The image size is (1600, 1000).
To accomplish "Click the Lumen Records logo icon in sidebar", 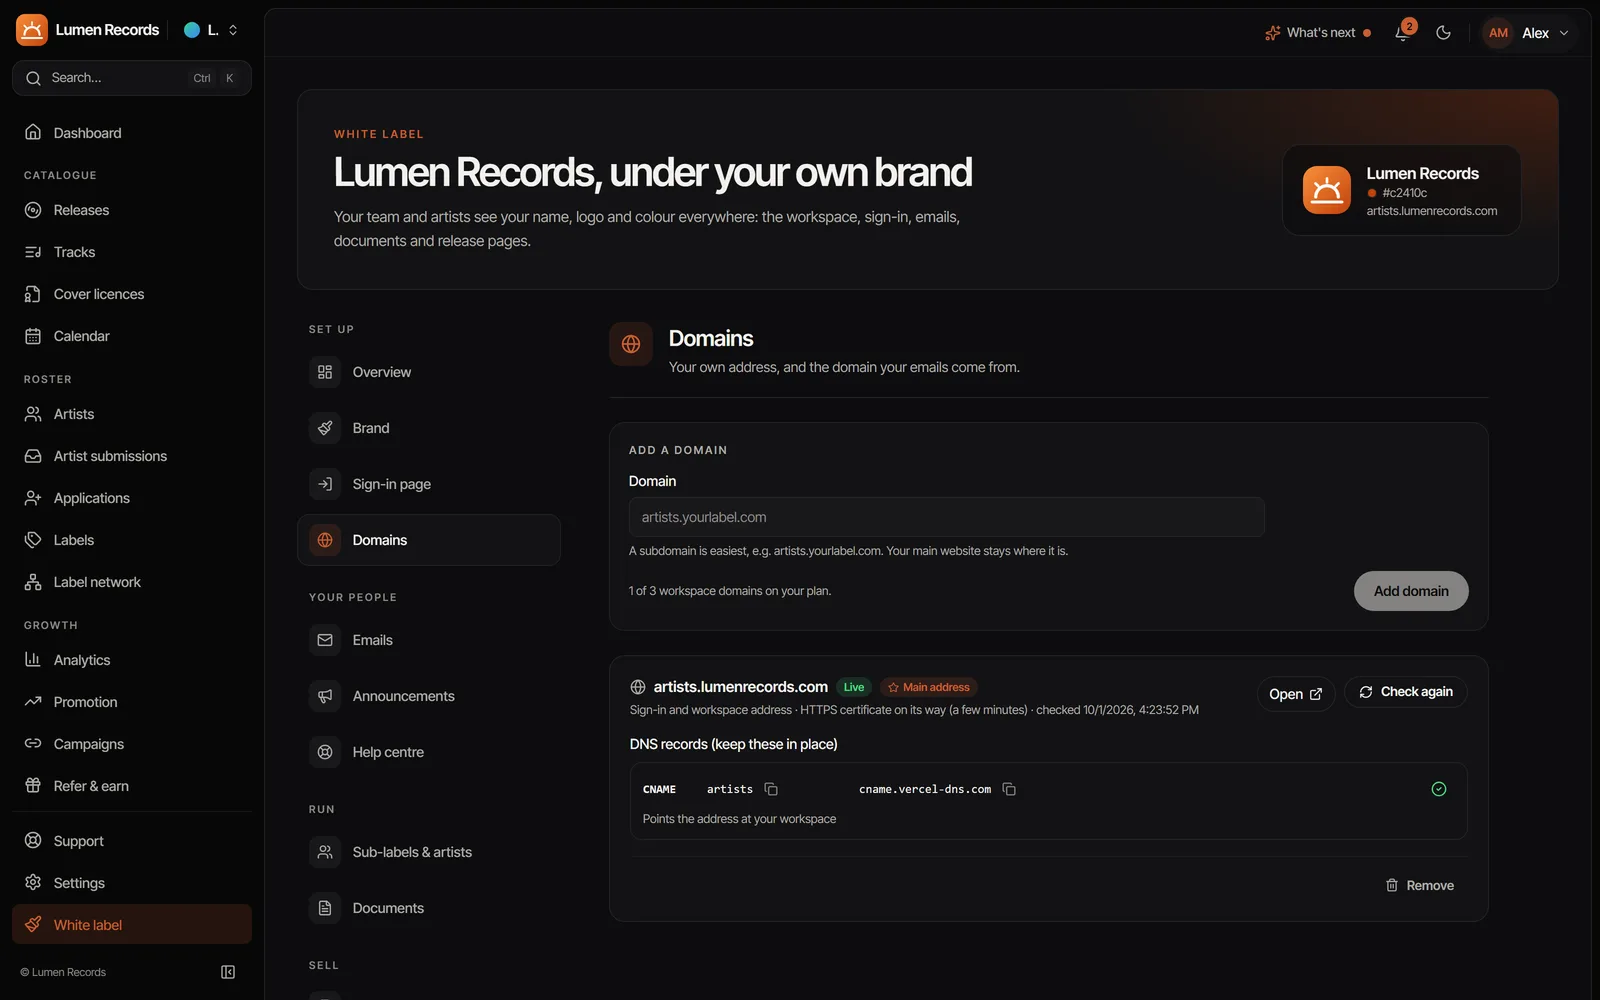I will tap(32, 30).
